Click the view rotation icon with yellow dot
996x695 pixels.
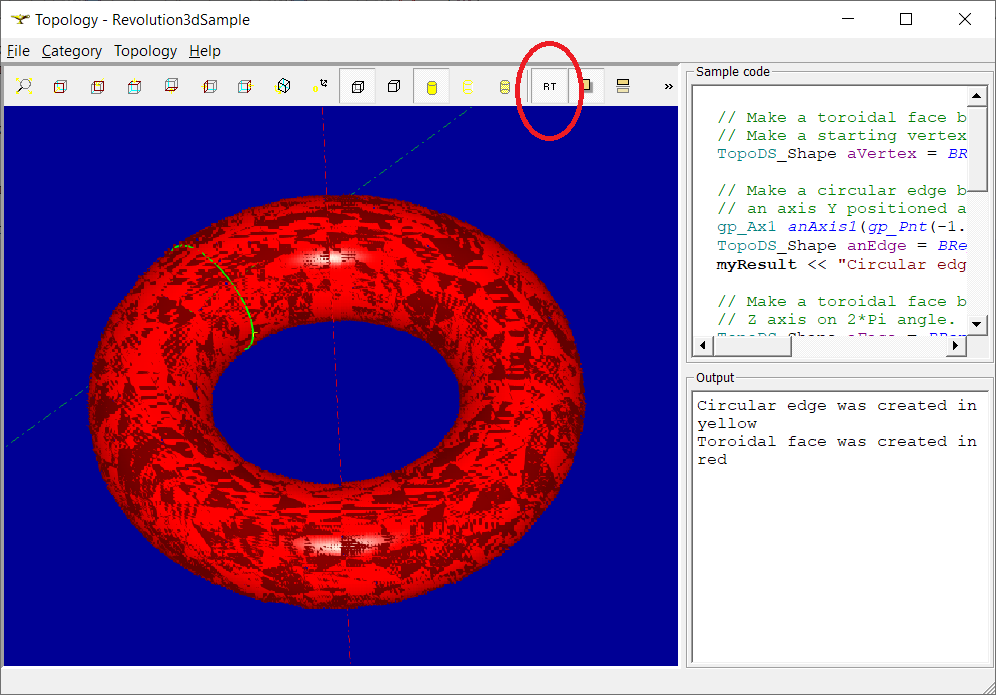coord(320,87)
